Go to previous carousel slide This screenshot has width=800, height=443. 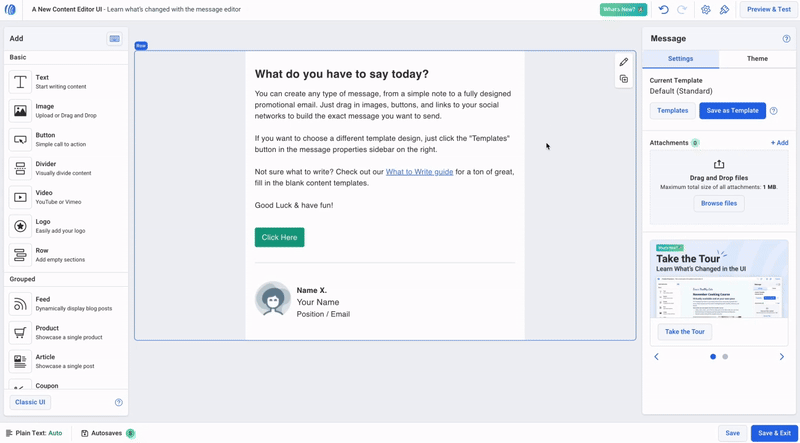(x=656, y=357)
